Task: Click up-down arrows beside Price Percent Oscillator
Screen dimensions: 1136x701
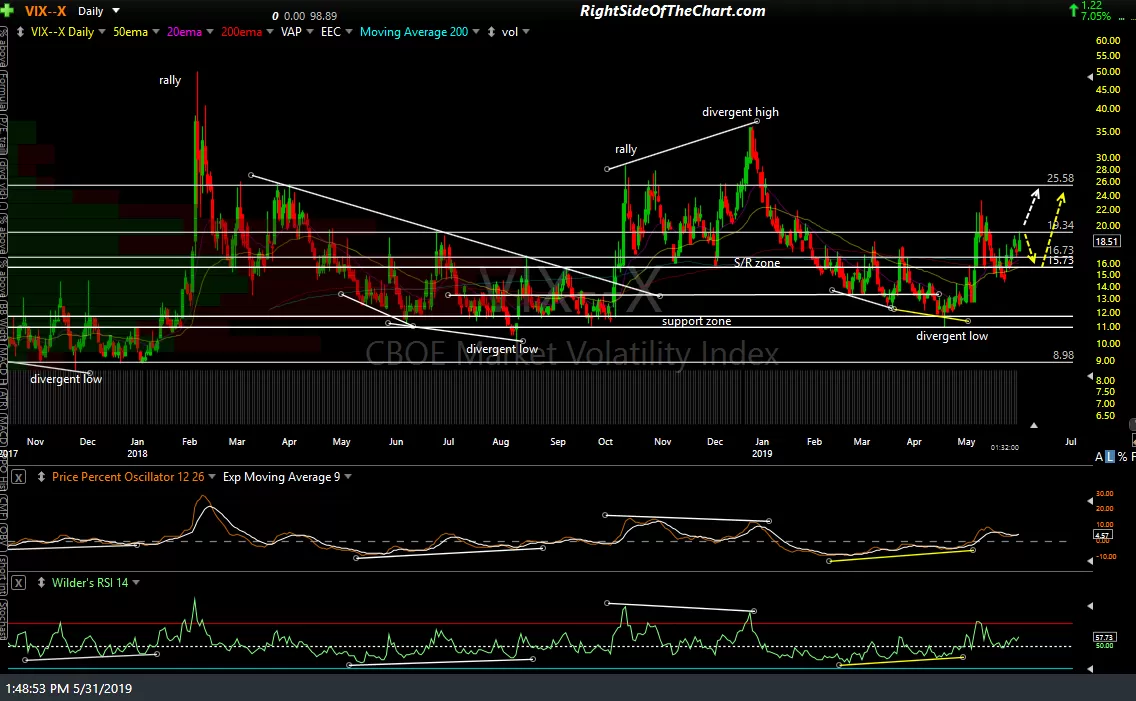Action: pyautogui.click(x=41, y=477)
